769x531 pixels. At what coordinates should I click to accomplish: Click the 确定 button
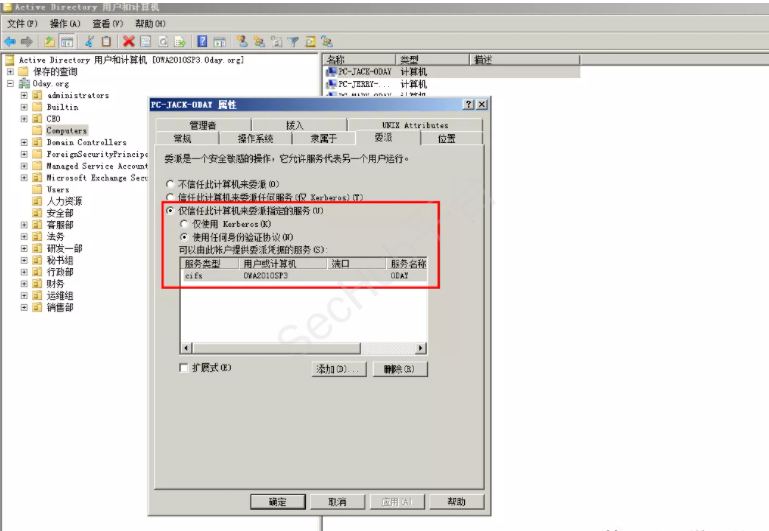[x=277, y=501]
